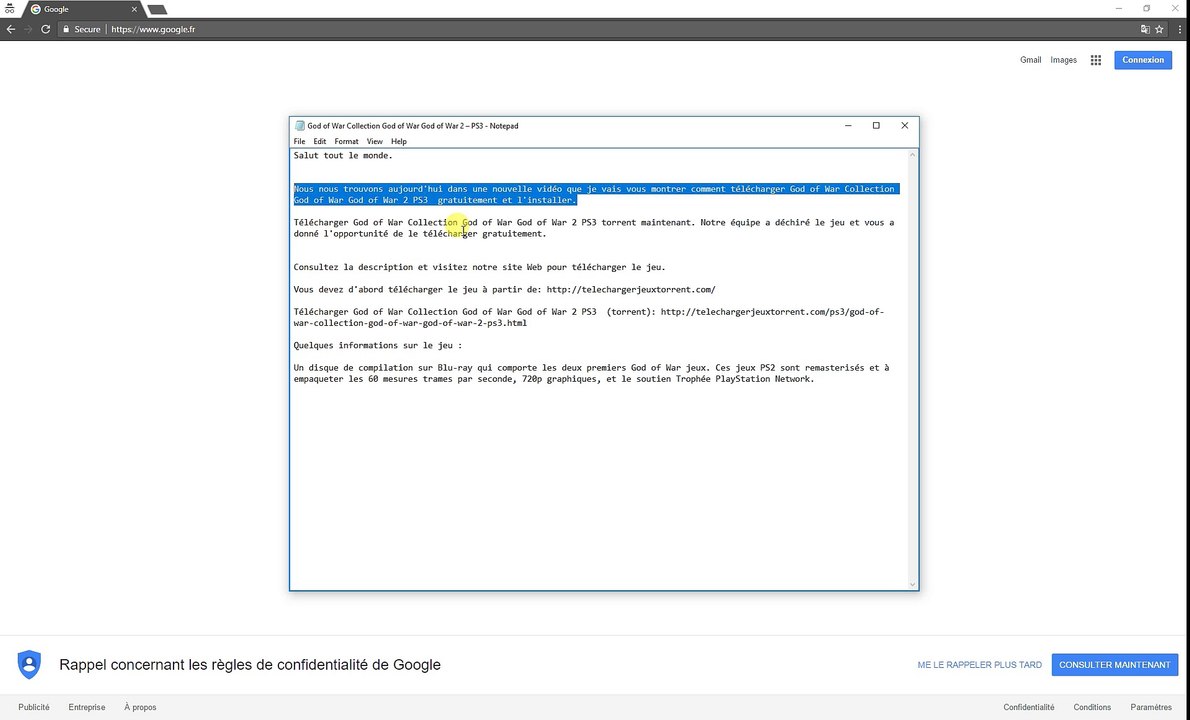Restore down the Chrome window
This screenshot has height=720, width=1190.
(x=1147, y=8)
